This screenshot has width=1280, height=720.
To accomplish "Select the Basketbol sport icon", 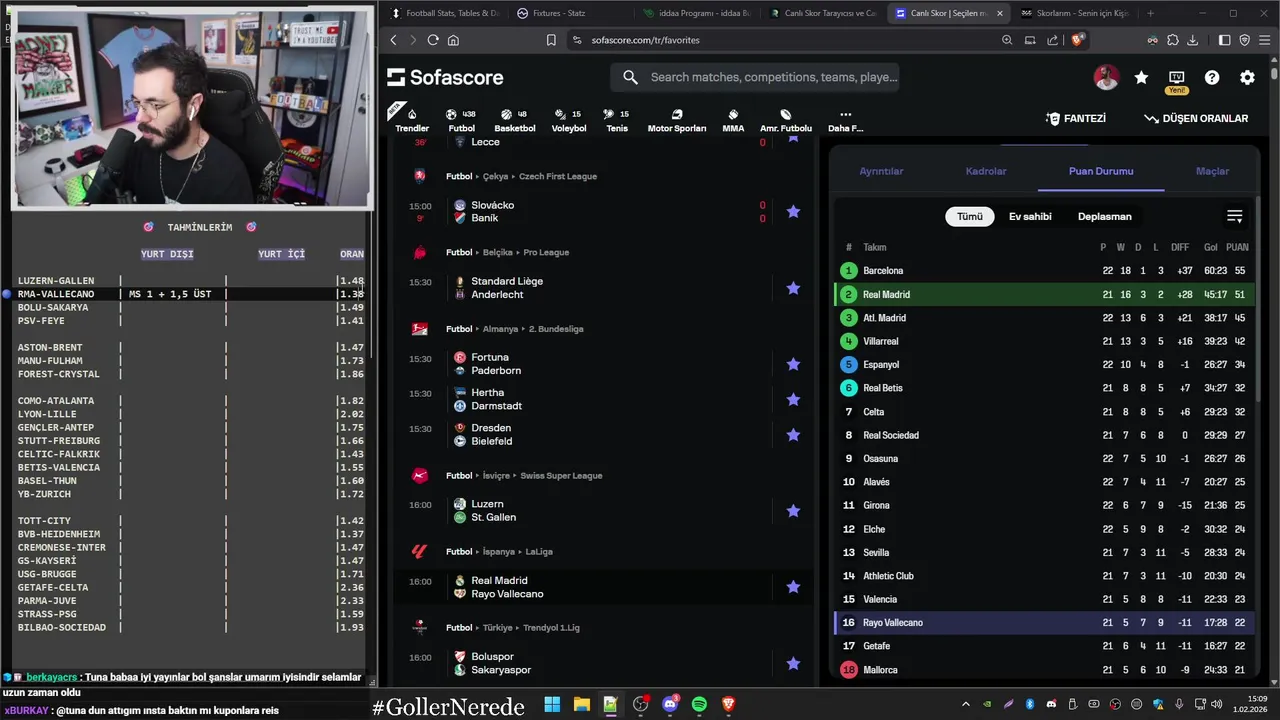I will [x=515, y=120].
